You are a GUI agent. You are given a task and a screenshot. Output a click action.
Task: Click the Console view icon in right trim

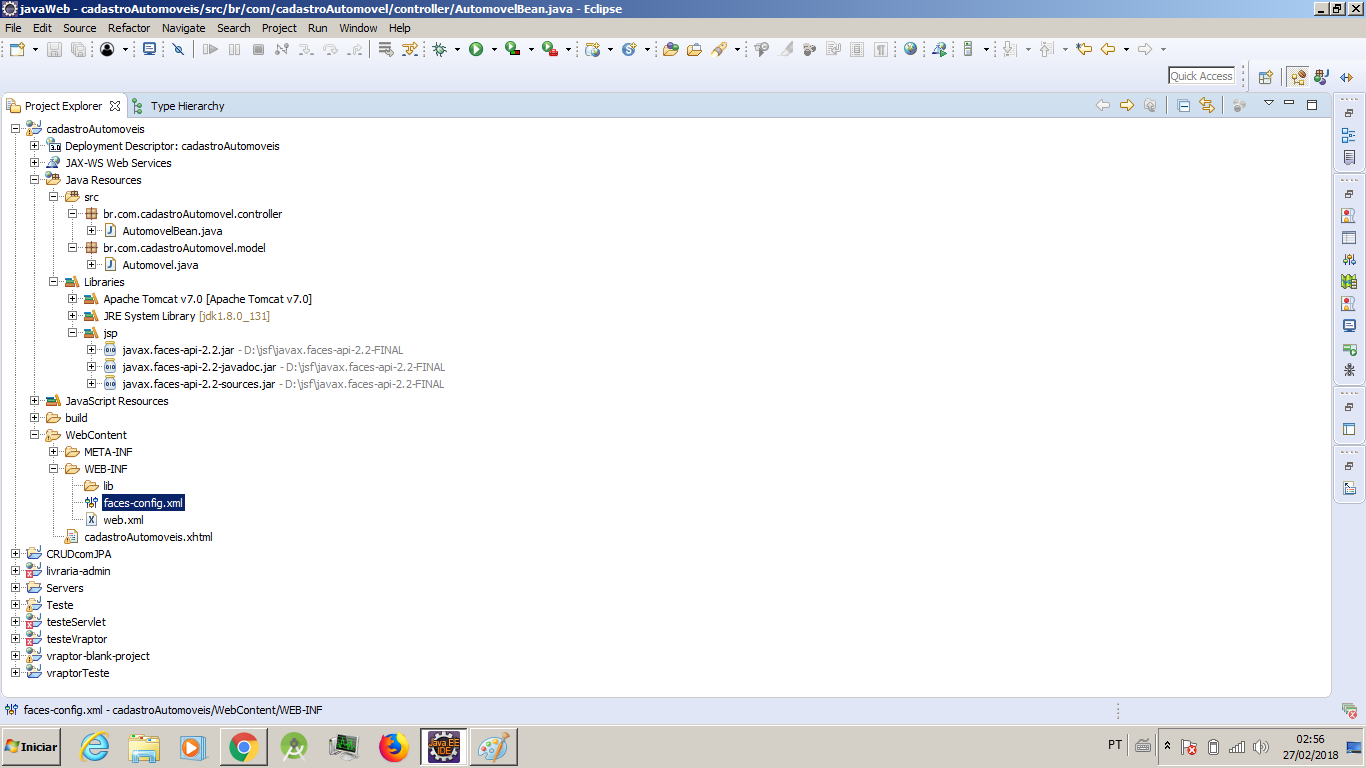pyautogui.click(x=1349, y=326)
